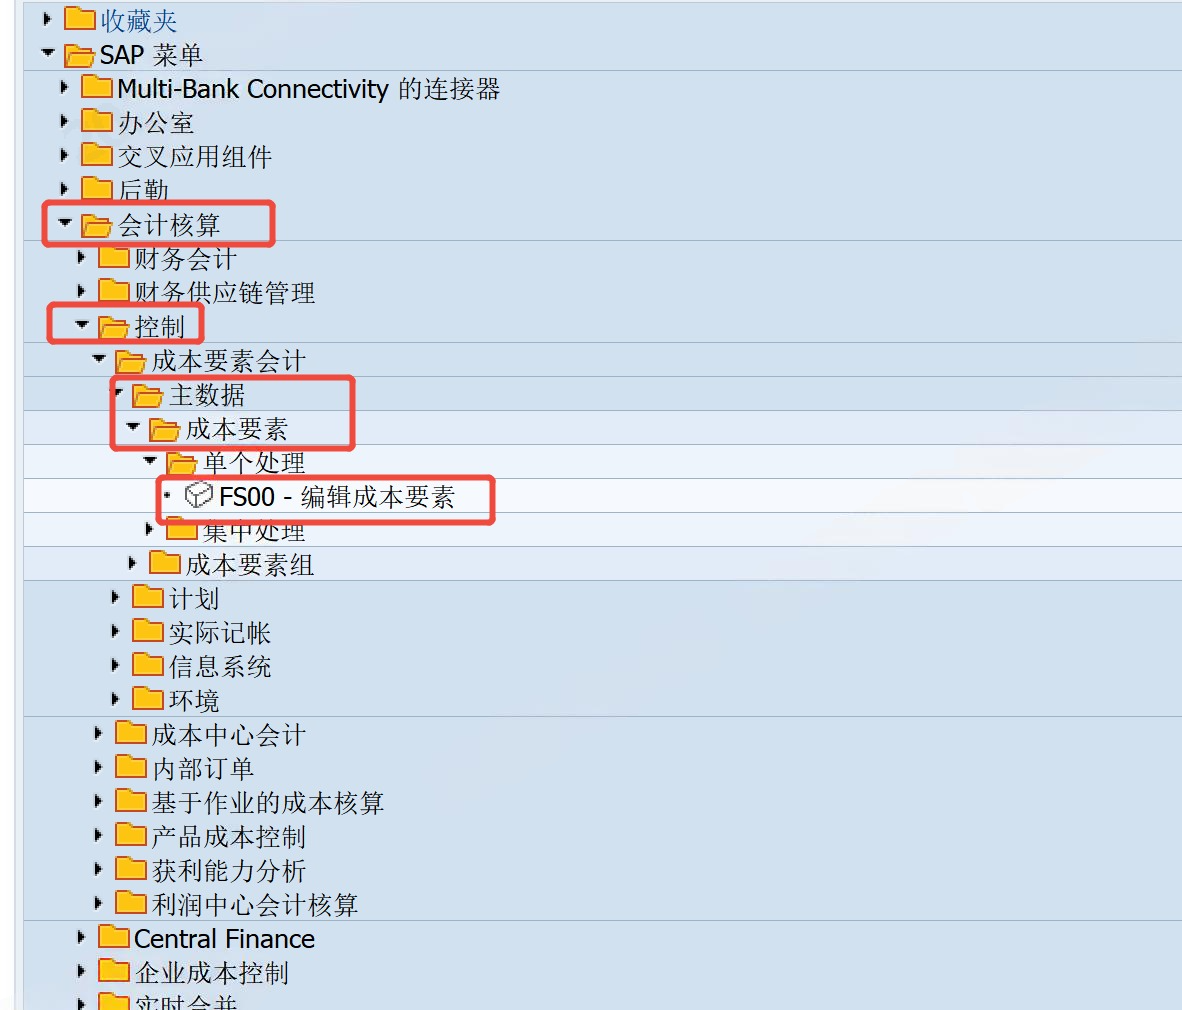
Task: Click the Multi-Bank Connectivity folder icon
Action: point(96,87)
